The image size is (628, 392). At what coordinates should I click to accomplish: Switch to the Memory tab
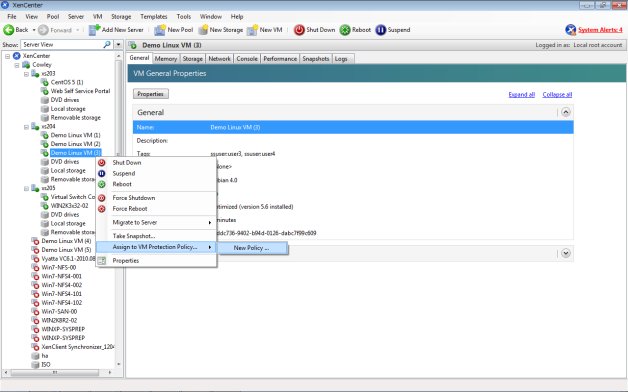(166, 59)
